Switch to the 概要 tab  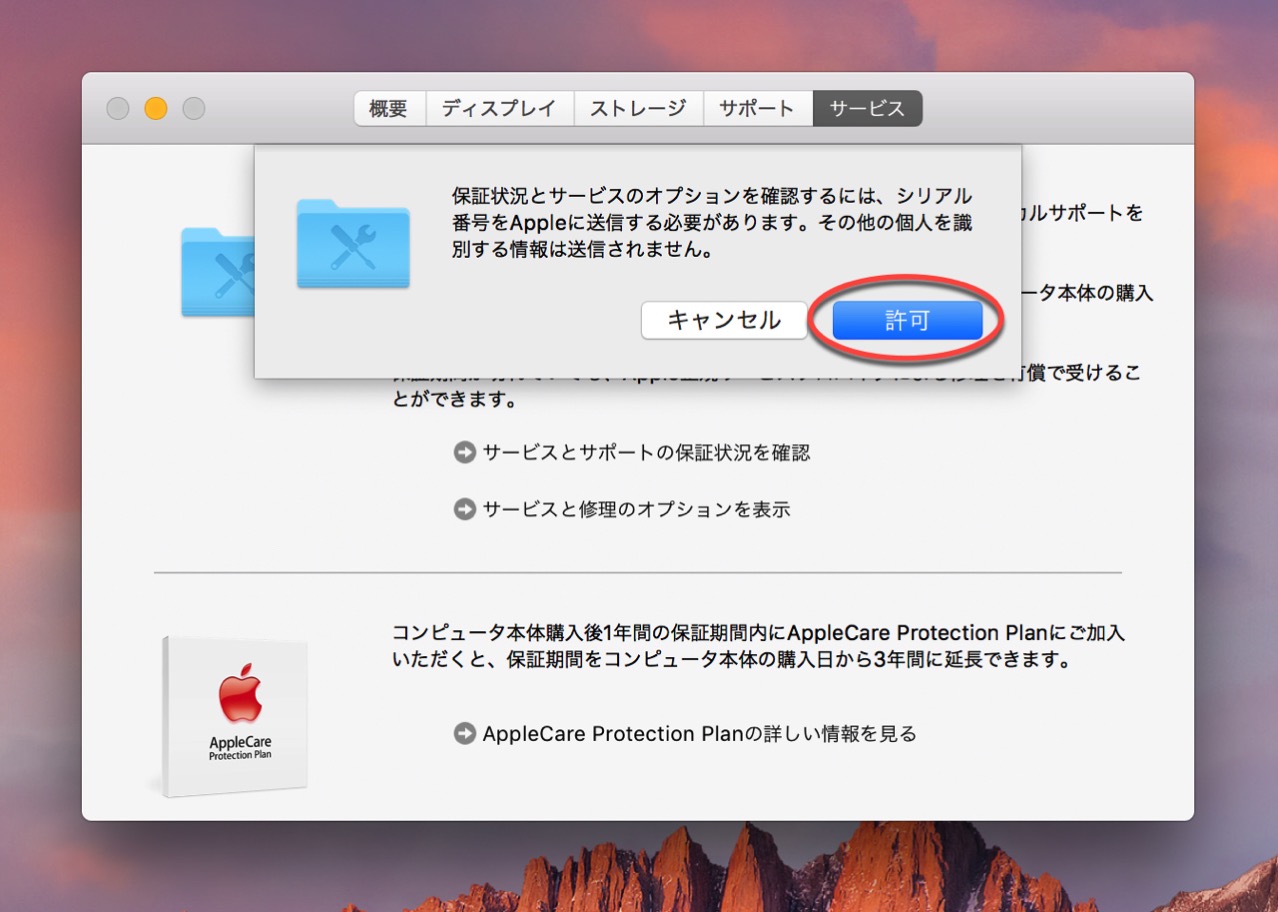tap(389, 109)
